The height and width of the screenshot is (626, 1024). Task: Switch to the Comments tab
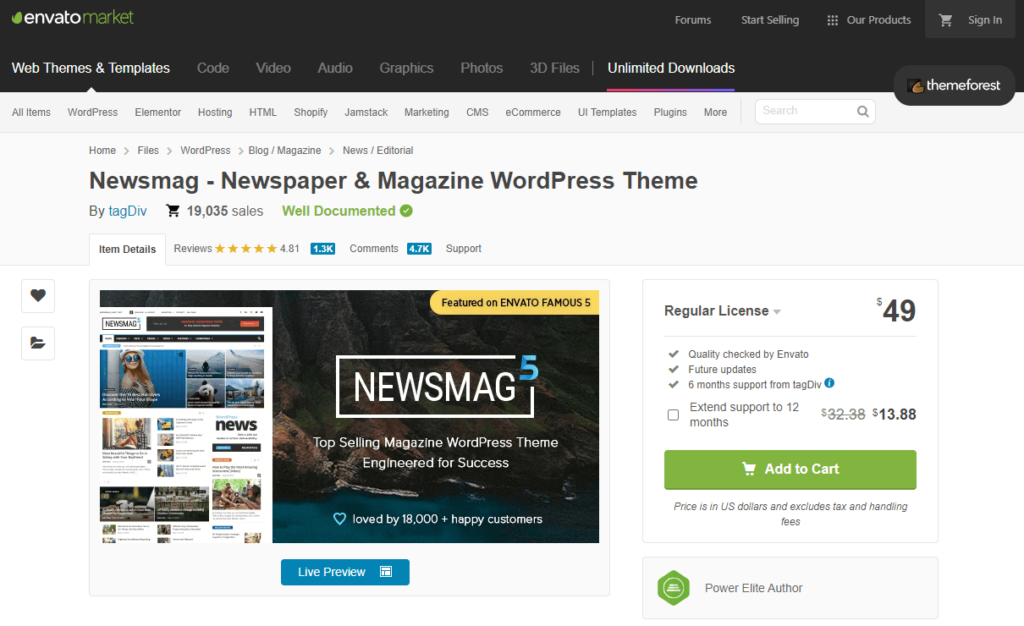pyautogui.click(x=374, y=249)
